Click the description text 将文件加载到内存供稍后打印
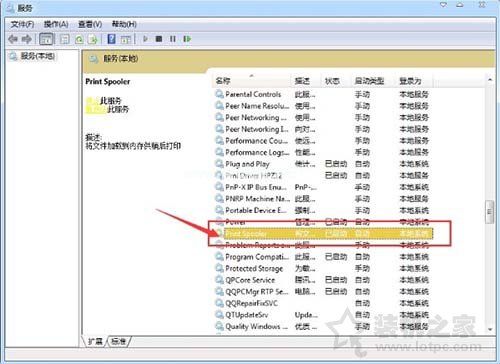Screen dimensions: 500x364 pos(133,145)
